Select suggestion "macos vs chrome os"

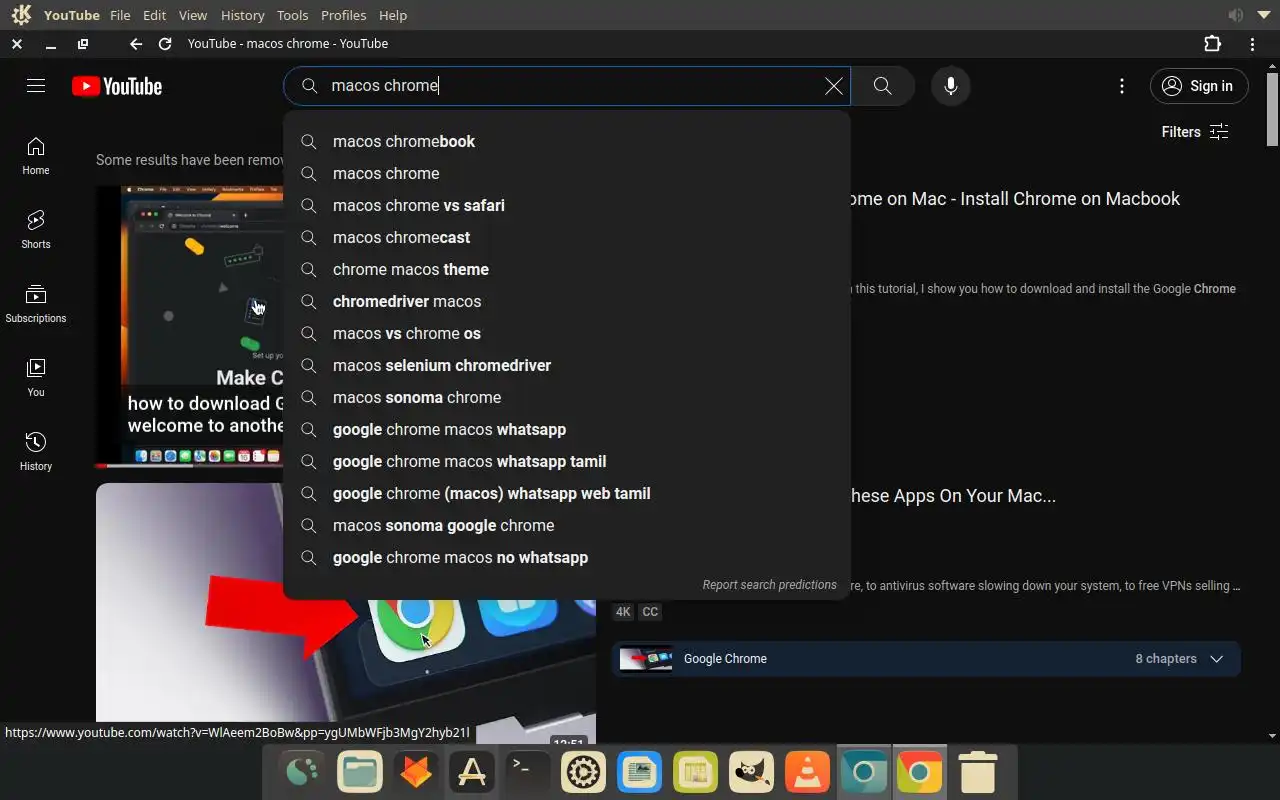tap(567, 334)
